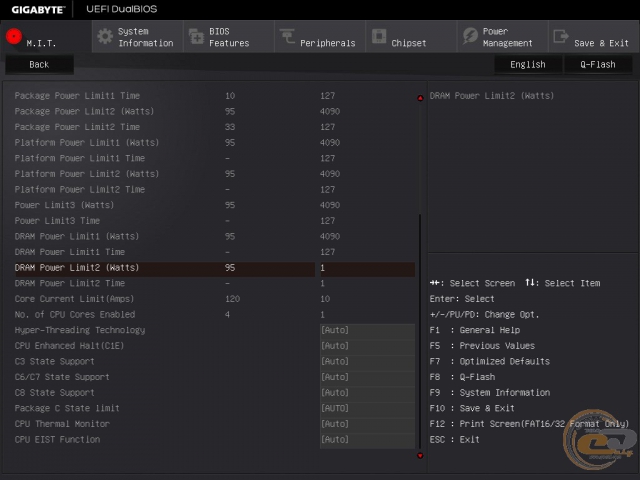Image resolution: width=640 pixels, height=480 pixels.
Task: Open the Power Management tab
Action: click(502, 37)
